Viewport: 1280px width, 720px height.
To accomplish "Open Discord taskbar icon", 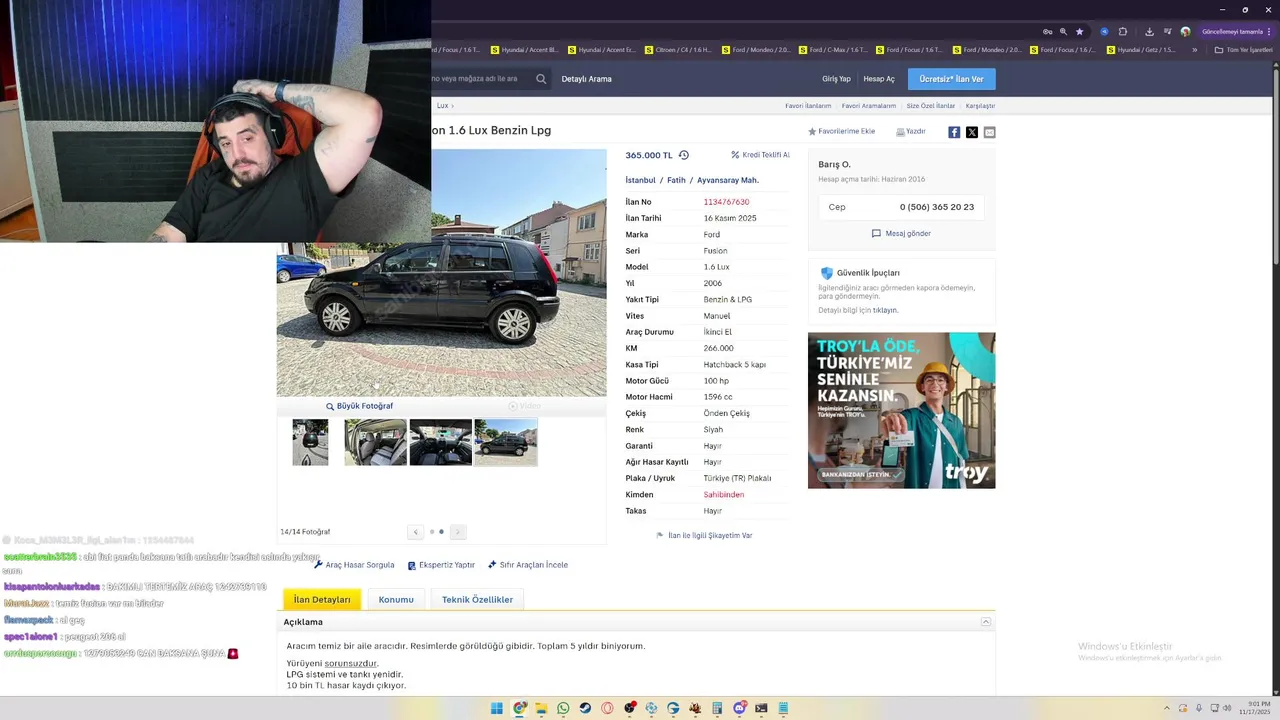I will 739,708.
